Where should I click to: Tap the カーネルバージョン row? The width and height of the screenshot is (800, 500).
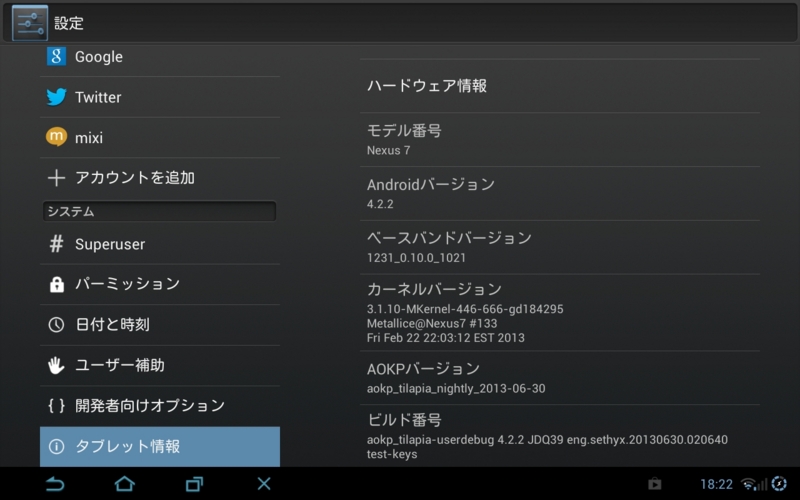point(560,312)
